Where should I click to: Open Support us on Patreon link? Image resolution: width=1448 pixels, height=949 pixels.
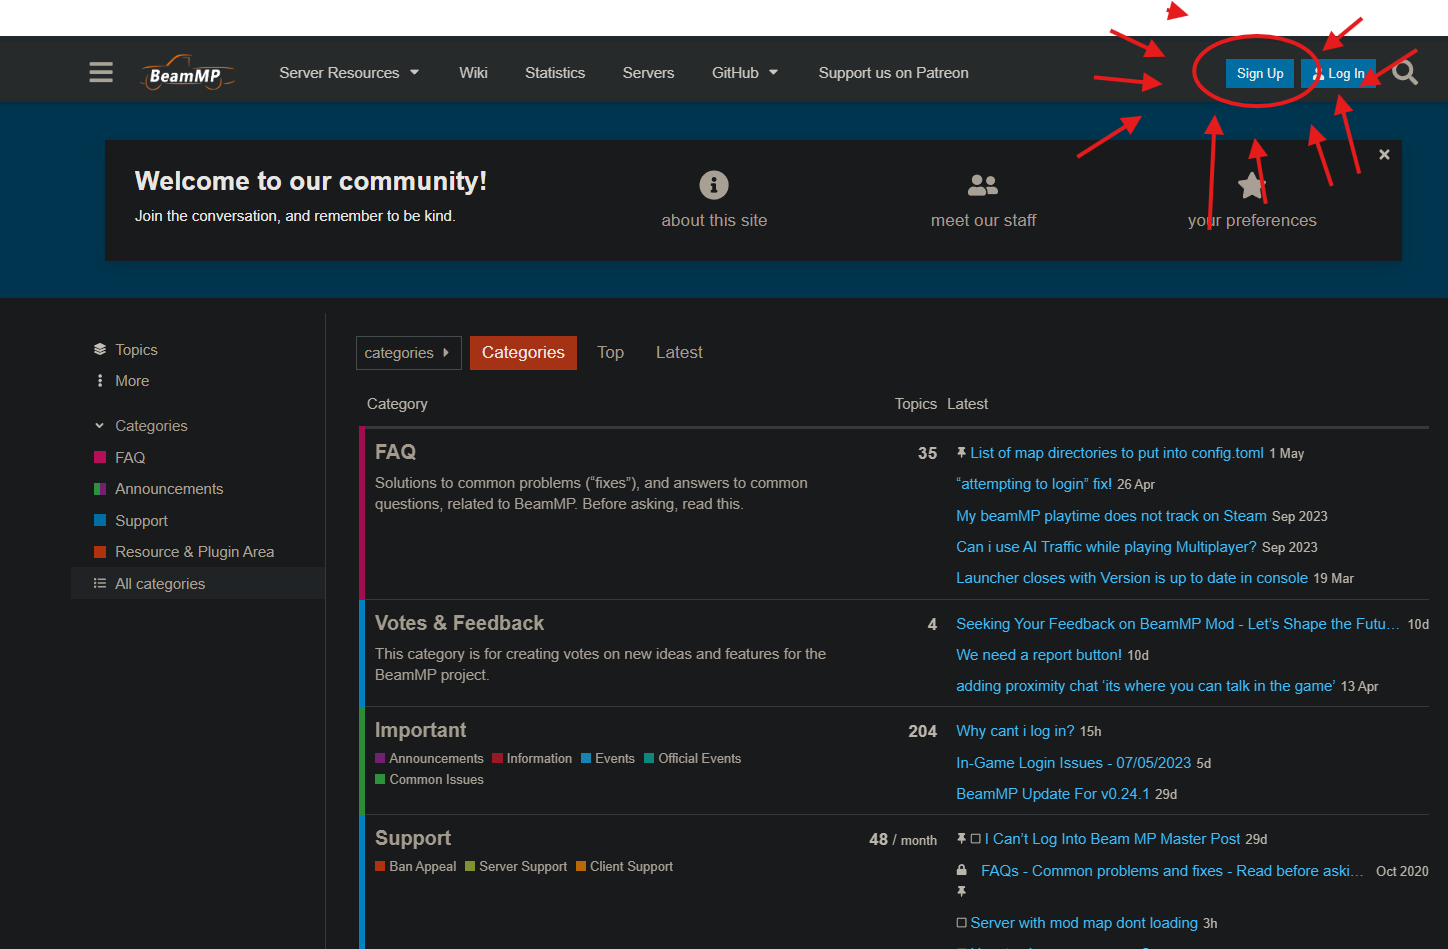[893, 73]
